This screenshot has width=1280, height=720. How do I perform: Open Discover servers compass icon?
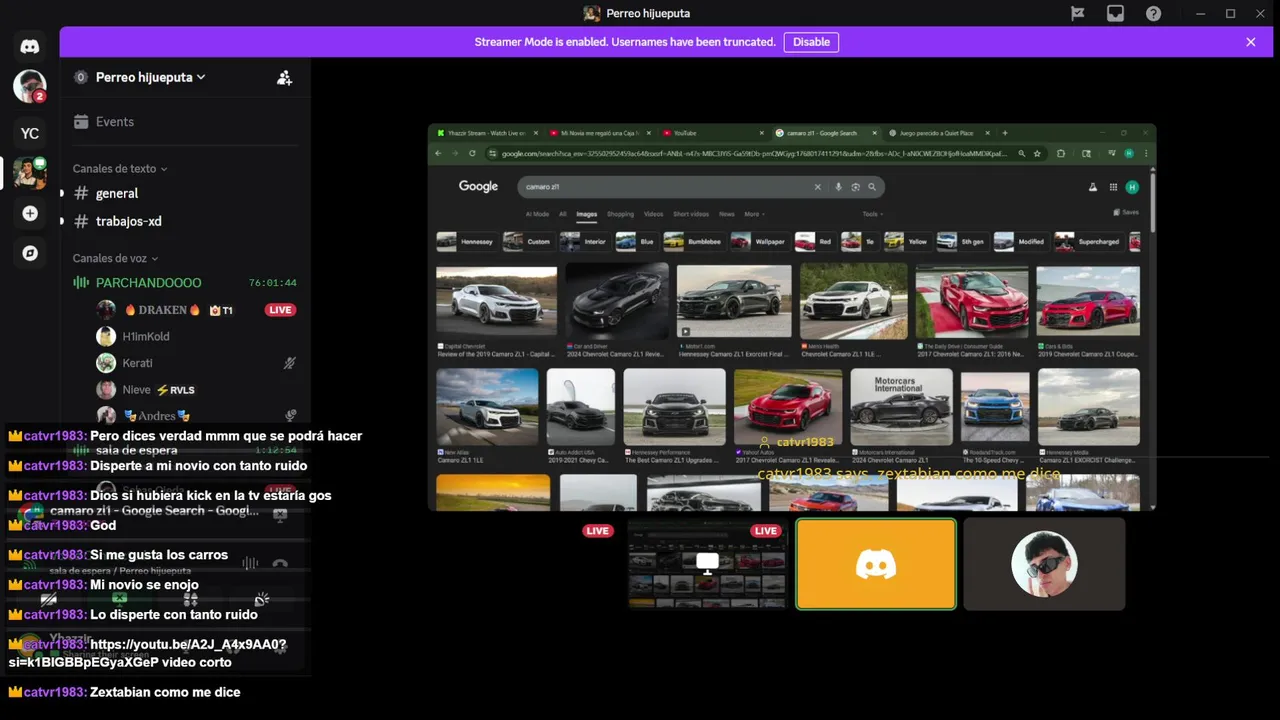(30, 253)
